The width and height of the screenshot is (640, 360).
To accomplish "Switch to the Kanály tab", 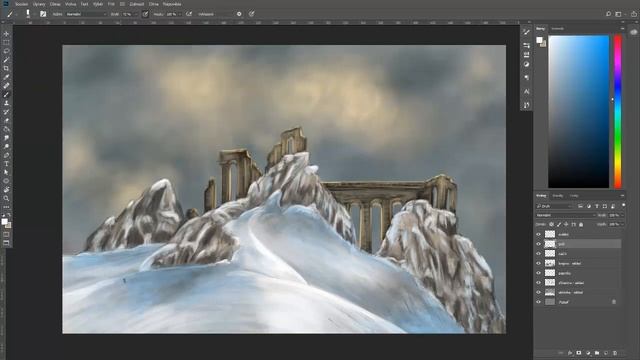I will [x=558, y=196].
